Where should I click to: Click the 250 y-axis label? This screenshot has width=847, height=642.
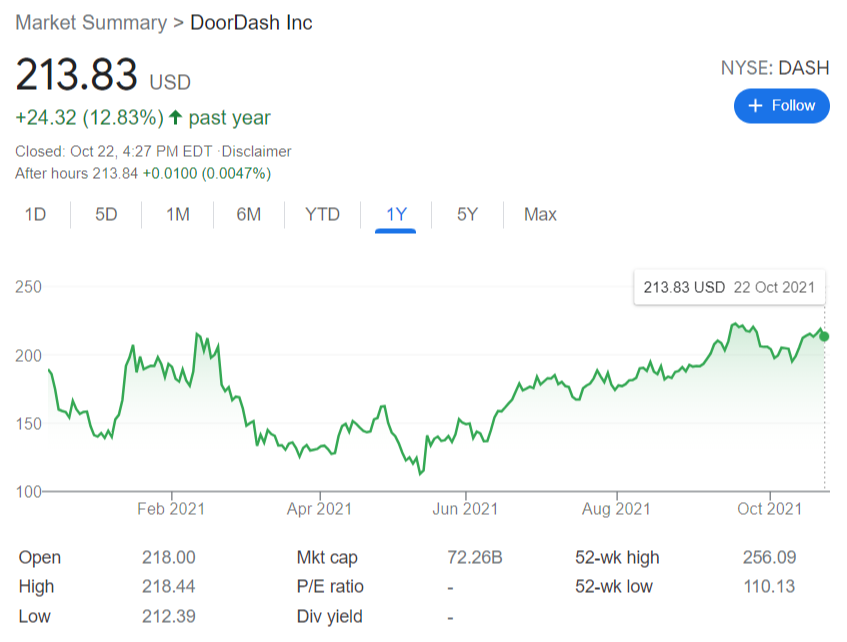tap(28, 287)
